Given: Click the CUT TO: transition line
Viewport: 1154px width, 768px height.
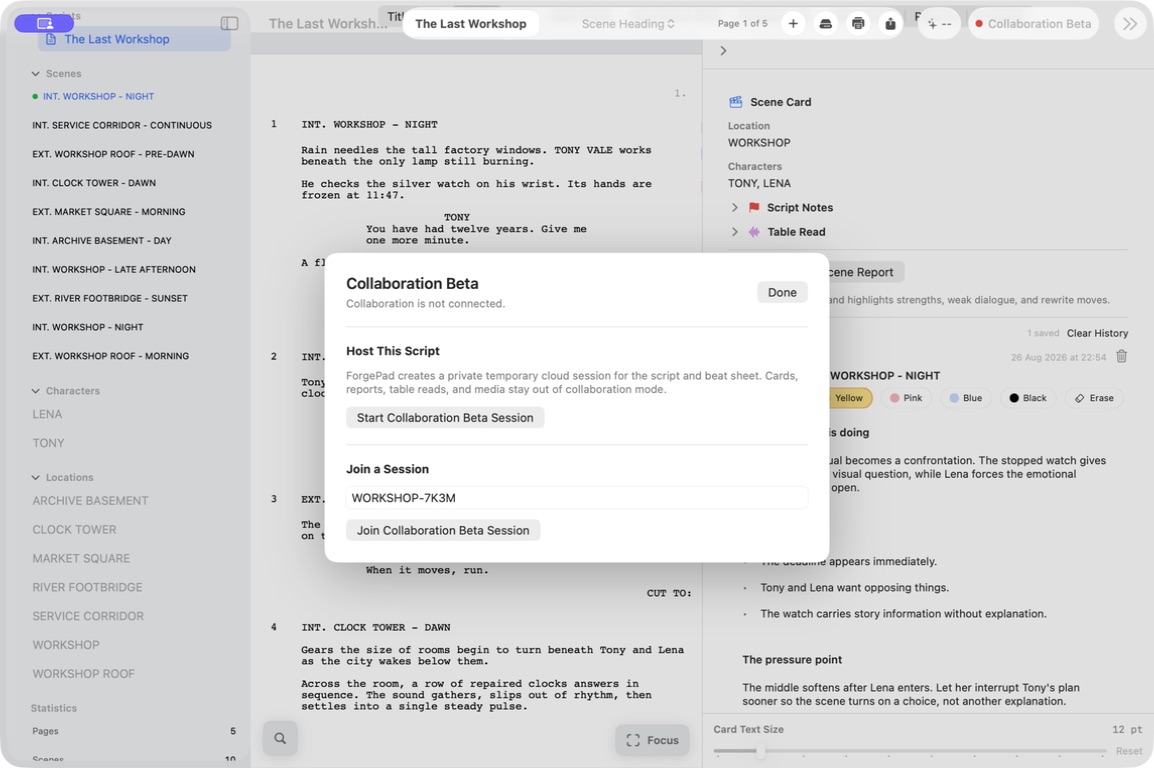Looking at the screenshot, I should (x=669, y=593).
